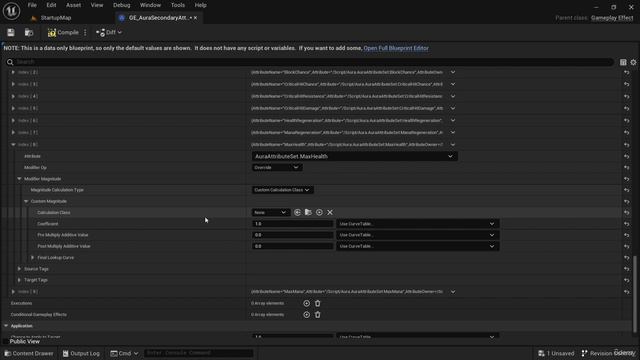Edit Post Multiply Additive Value field
The width and height of the screenshot is (640, 360).
[292, 246]
